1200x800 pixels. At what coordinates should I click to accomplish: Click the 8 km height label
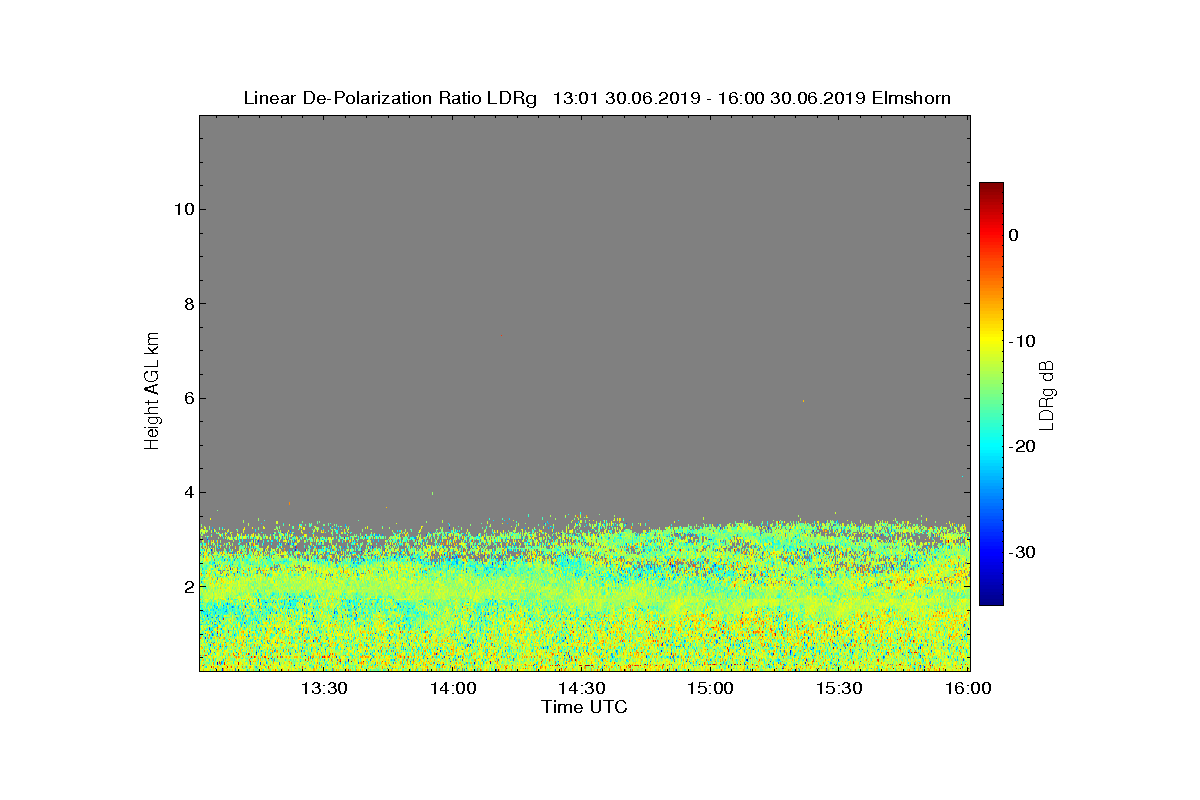(188, 304)
